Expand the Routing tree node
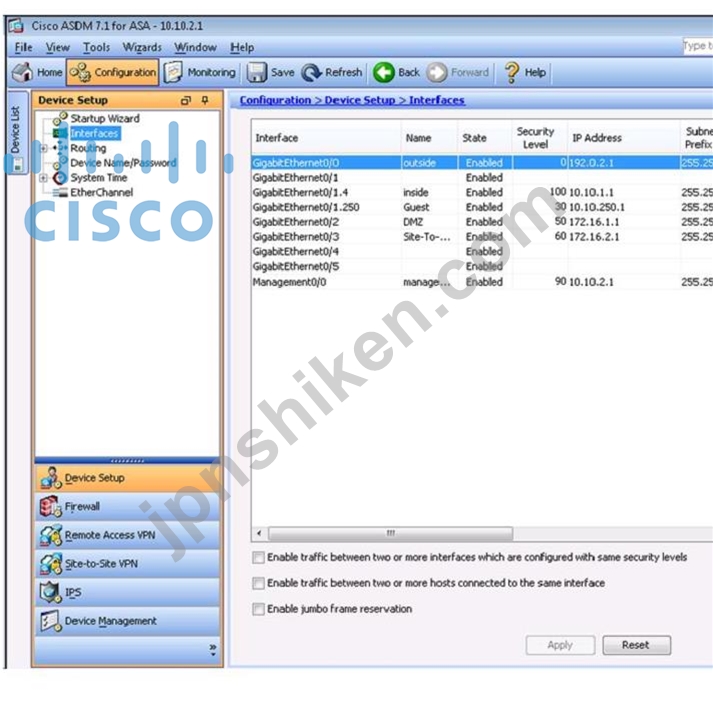 pyautogui.click(x=43, y=148)
